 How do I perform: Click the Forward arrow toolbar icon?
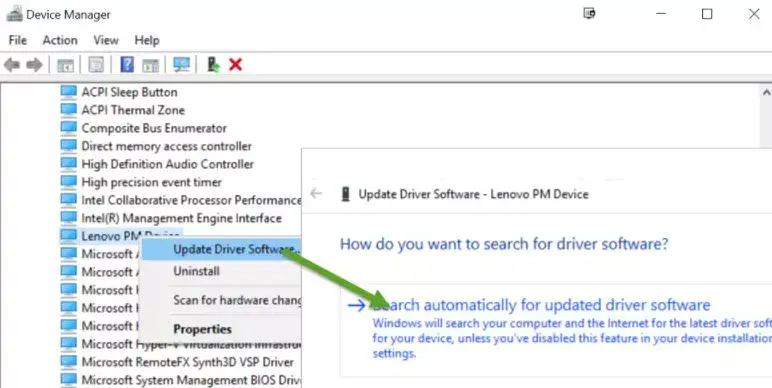[34, 65]
